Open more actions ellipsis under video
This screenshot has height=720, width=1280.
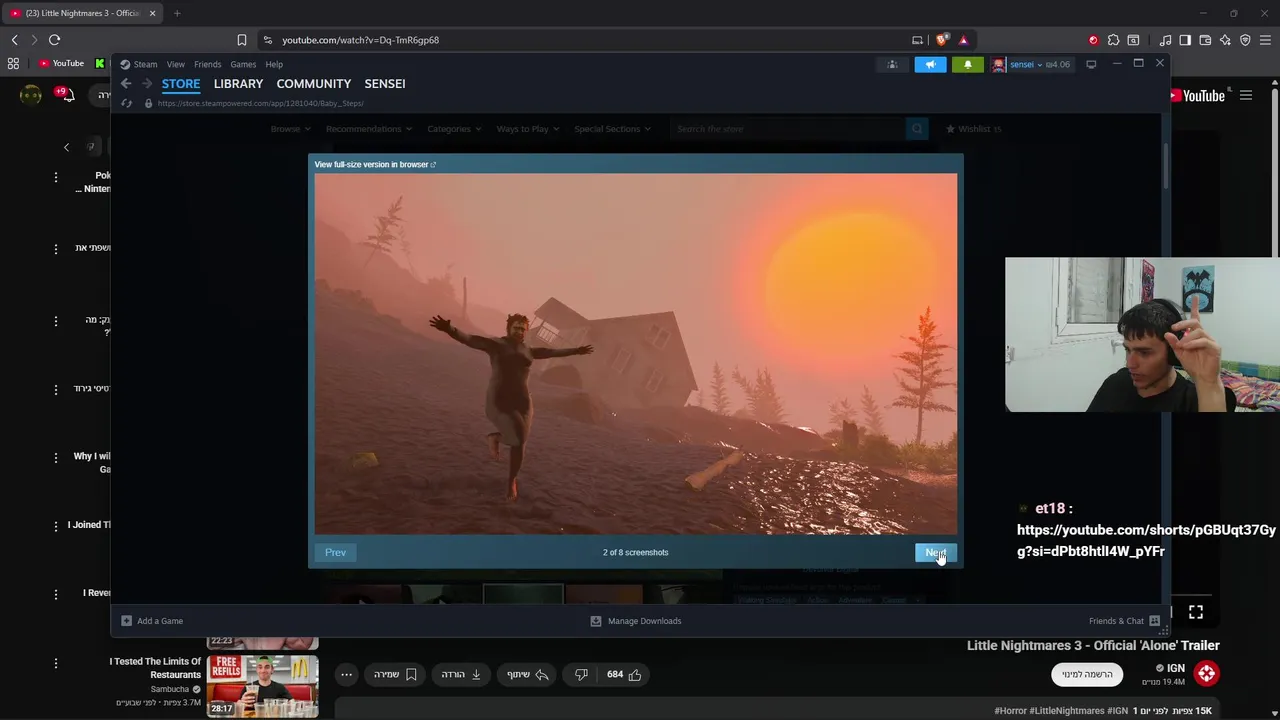(346, 675)
